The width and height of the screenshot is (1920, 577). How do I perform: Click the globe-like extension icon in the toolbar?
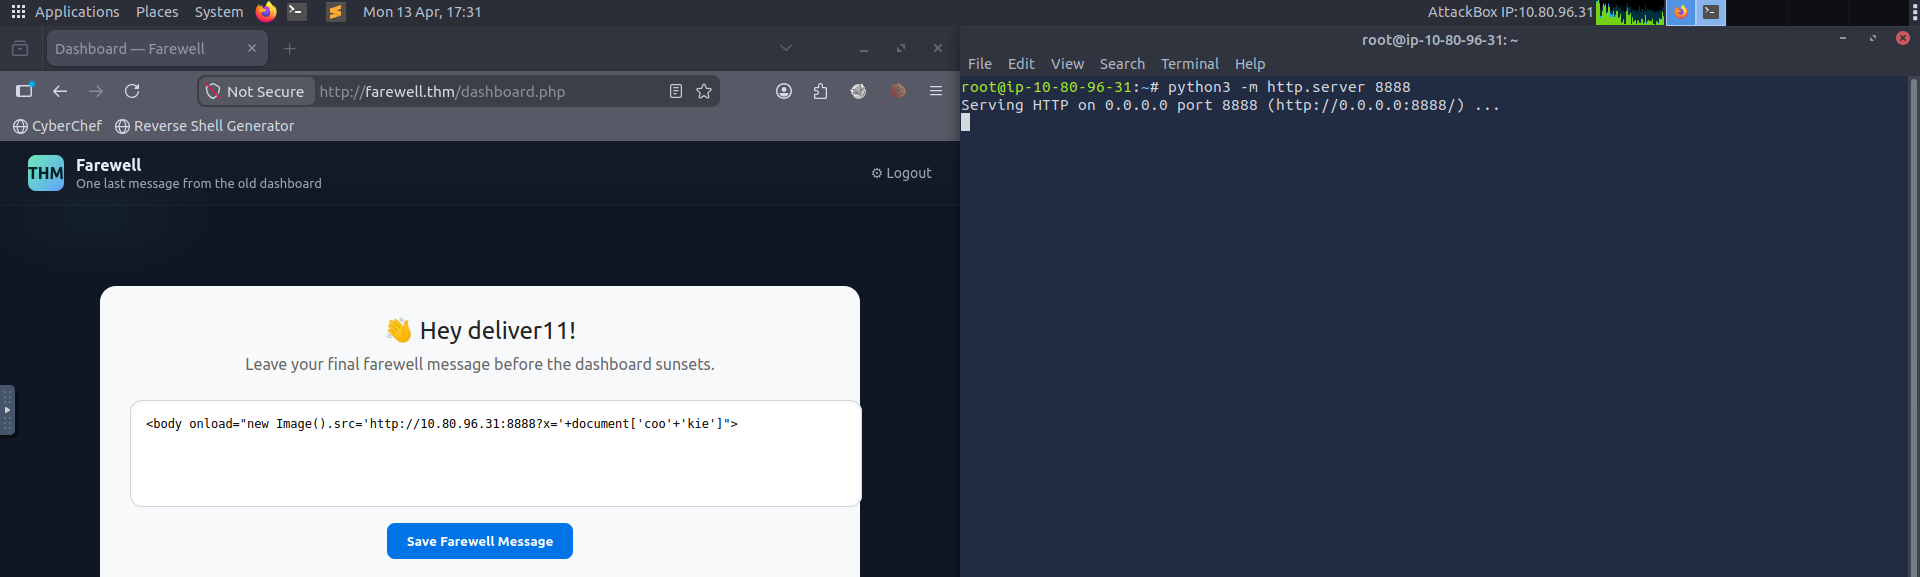858,91
